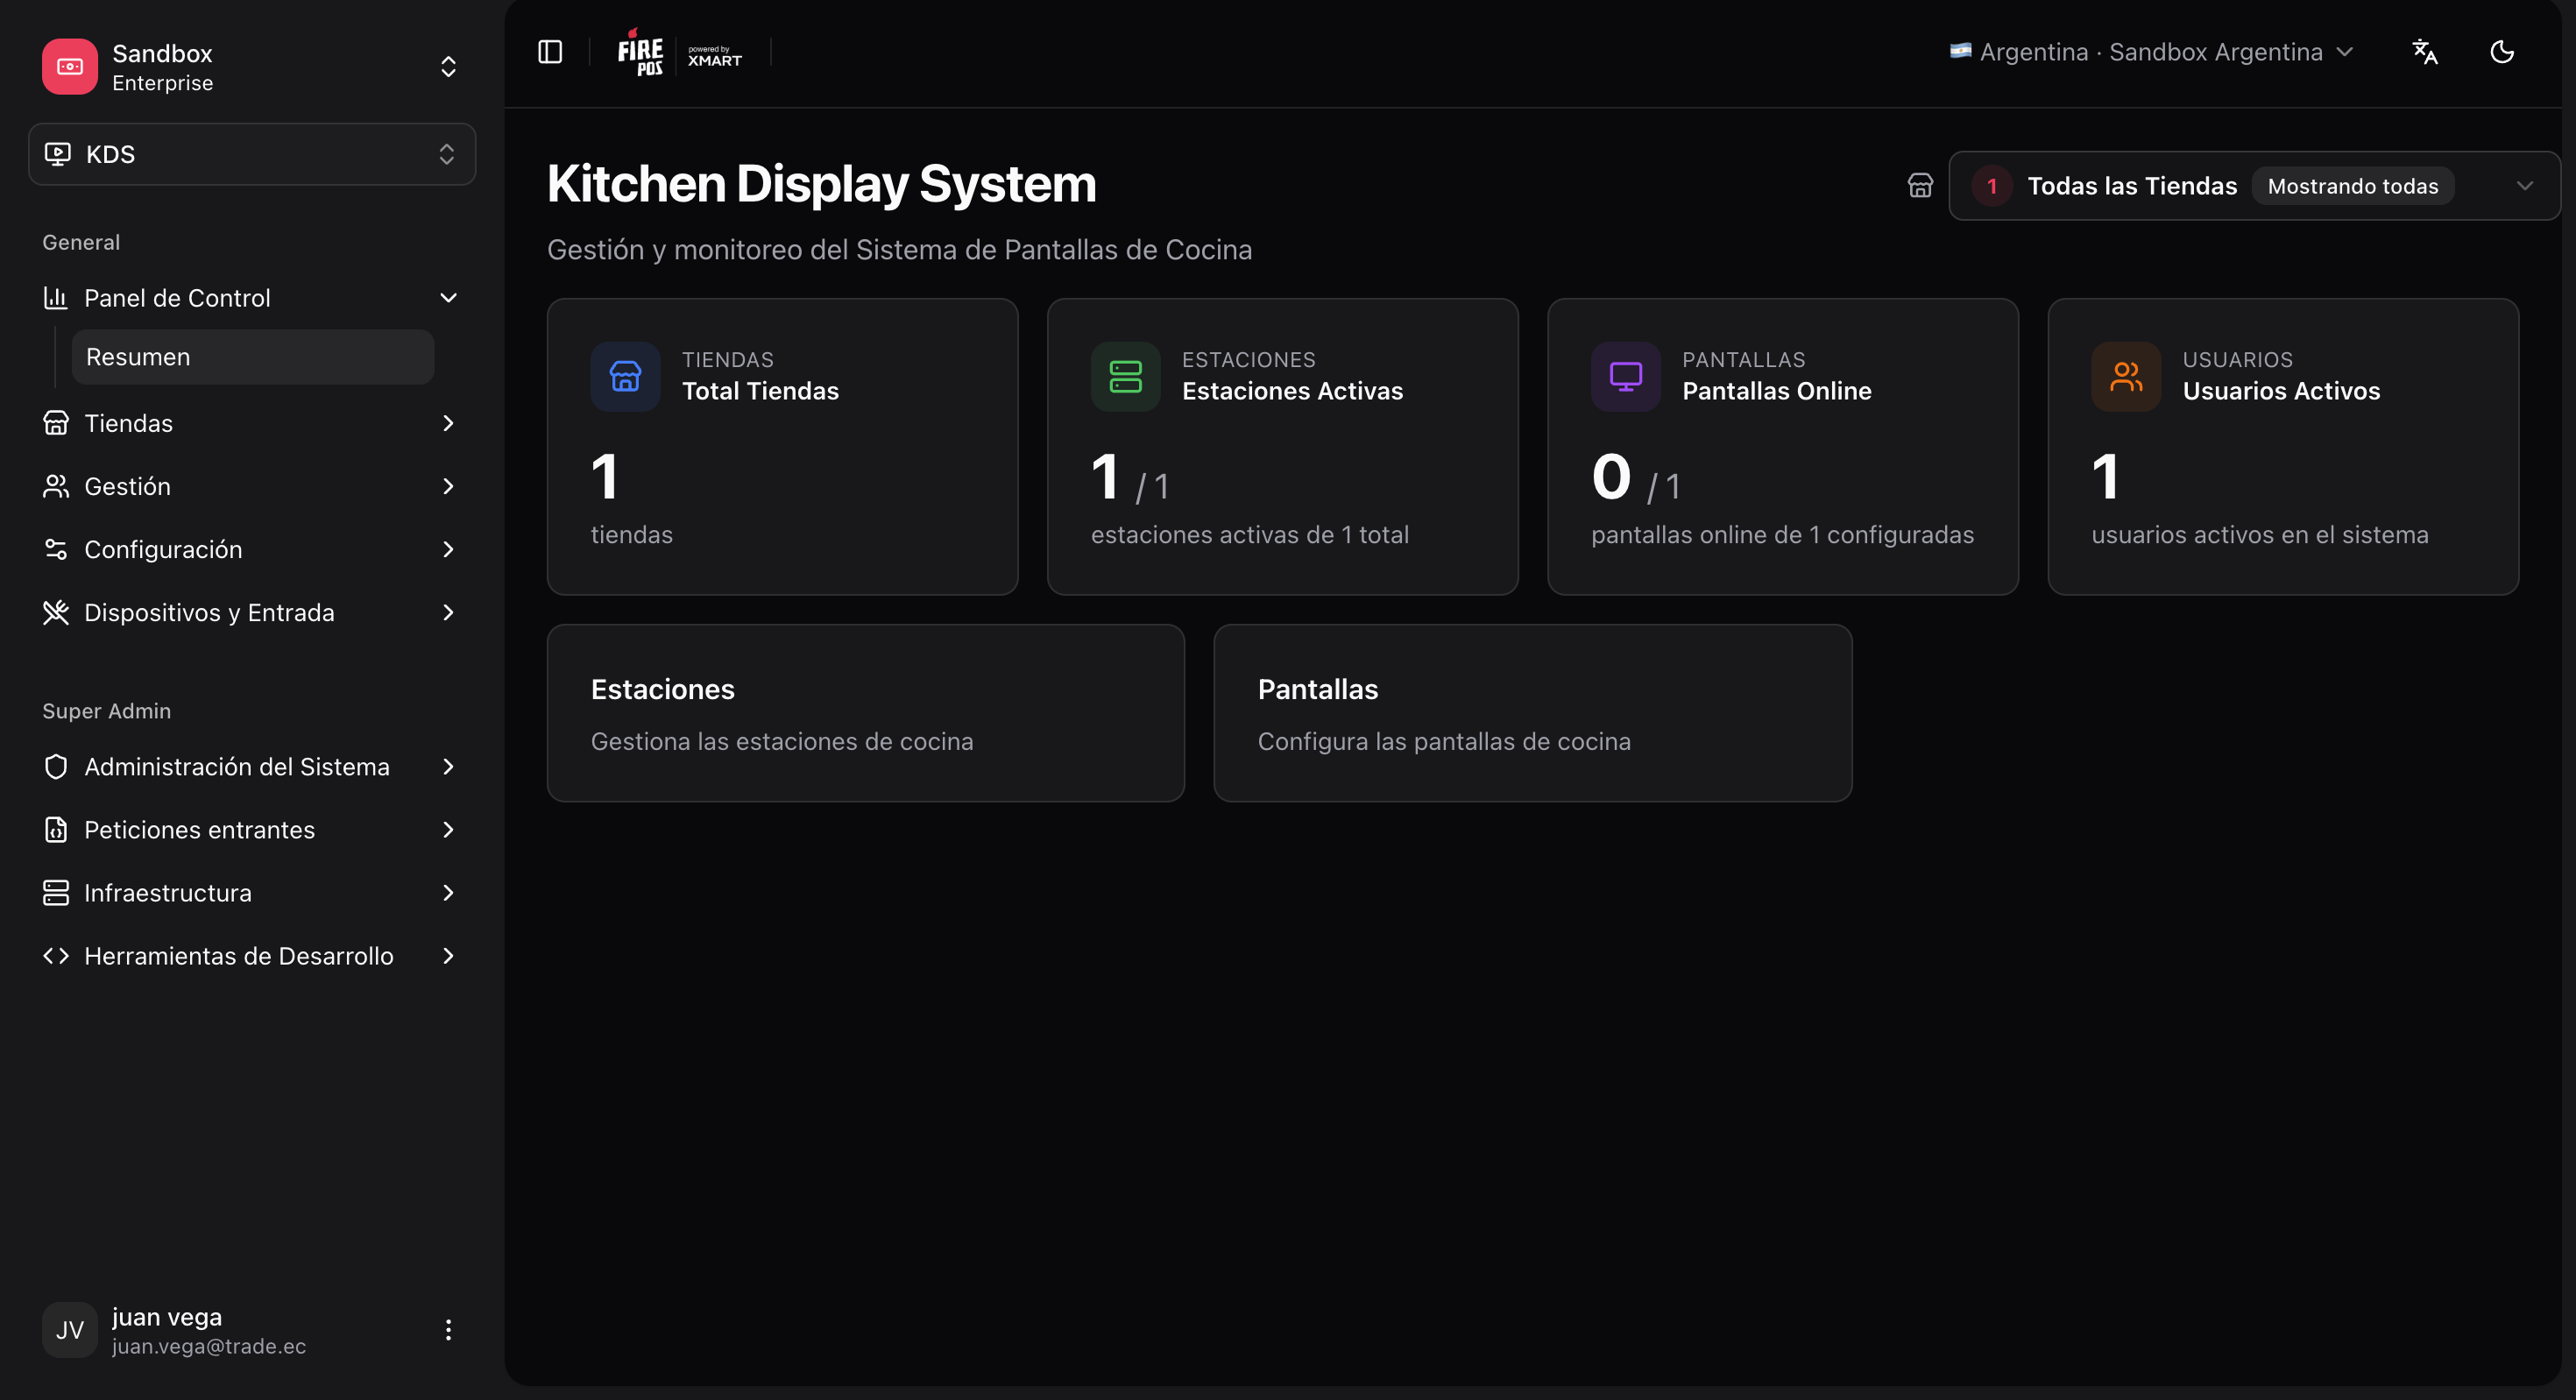
Task: Open the Tiendas menu item
Action: click(x=252, y=423)
